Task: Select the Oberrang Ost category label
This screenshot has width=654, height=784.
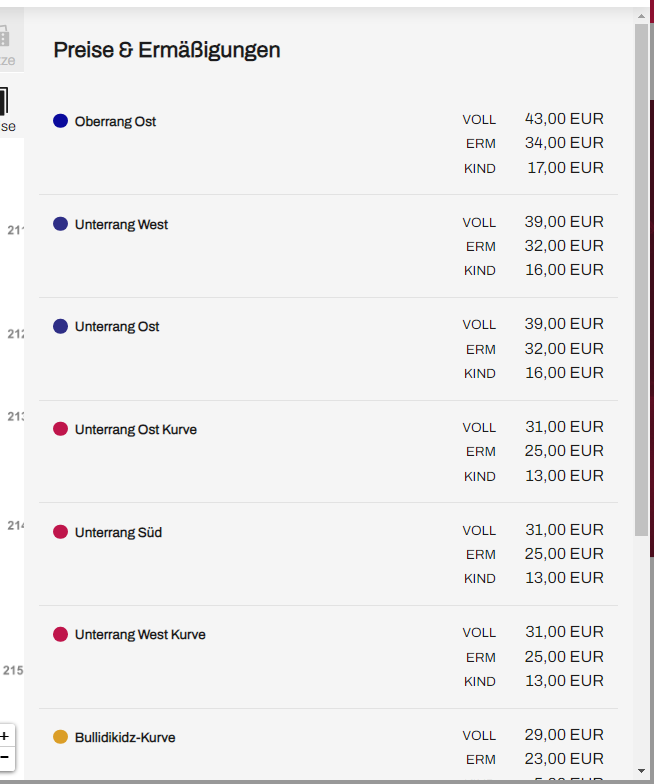Action: (x=116, y=122)
